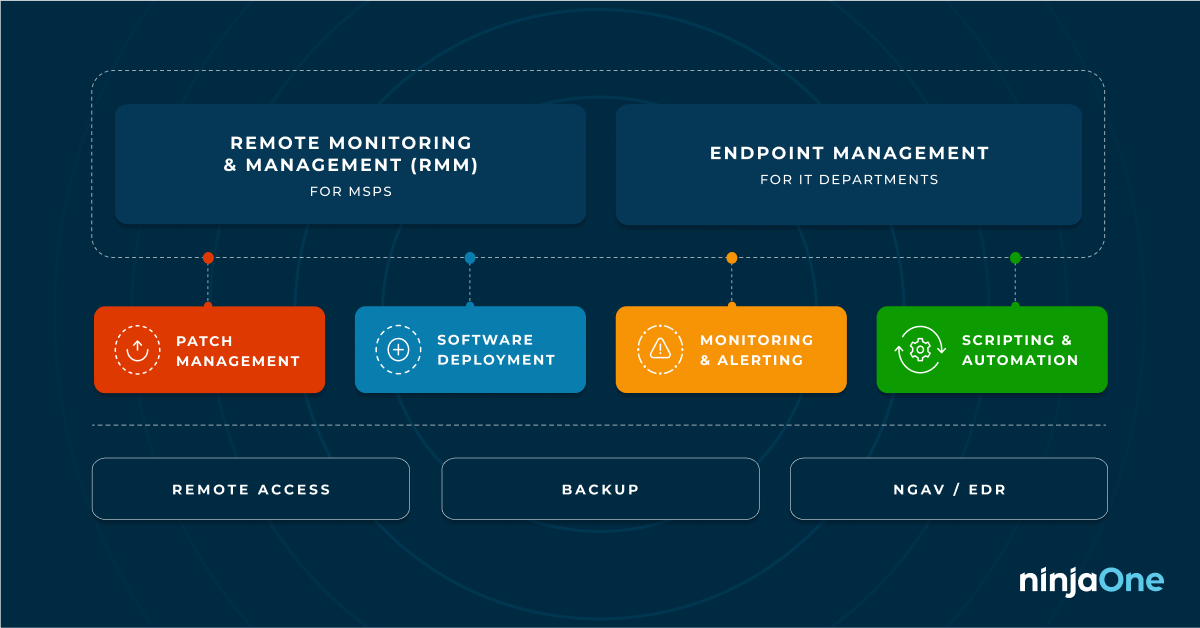The height and width of the screenshot is (628, 1200).
Task: Click the warning triangle Monitoring & Alerting icon
Action: coord(660,349)
